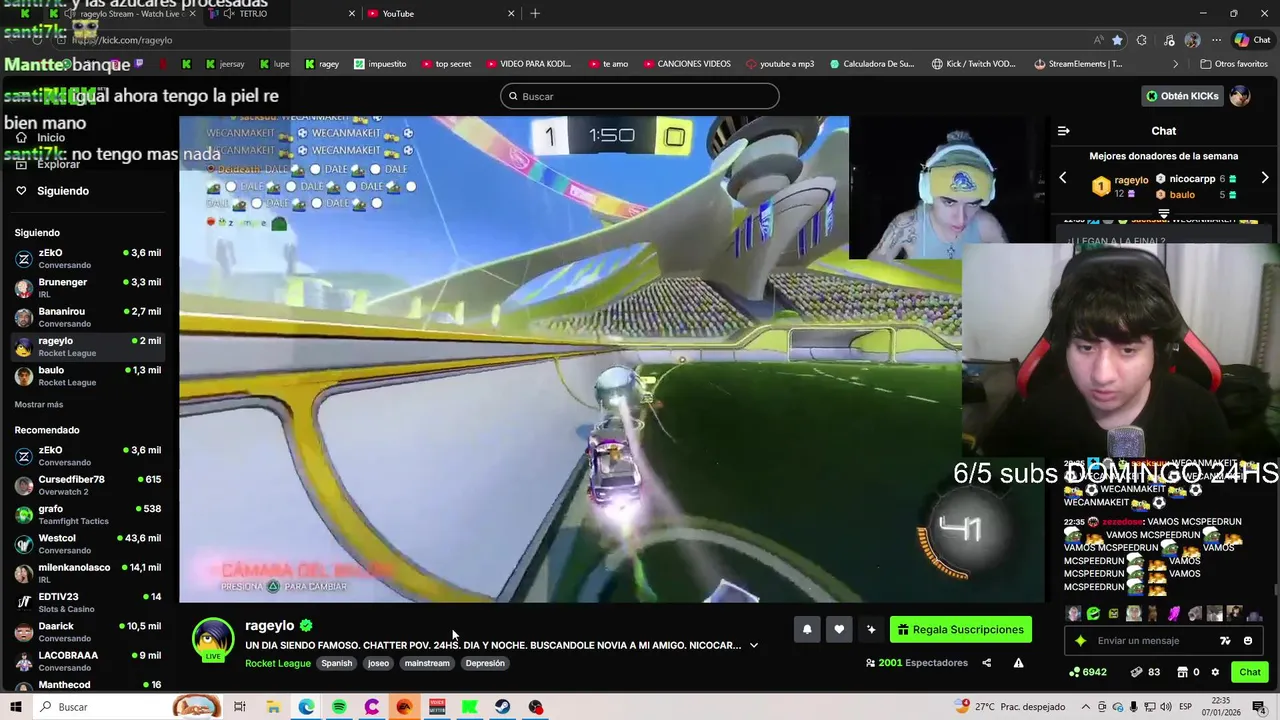The height and width of the screenshot is (720, 1280).
Task: Open the EA app from the taskbar
Action: pyautogui.click(x=405, y=707)
